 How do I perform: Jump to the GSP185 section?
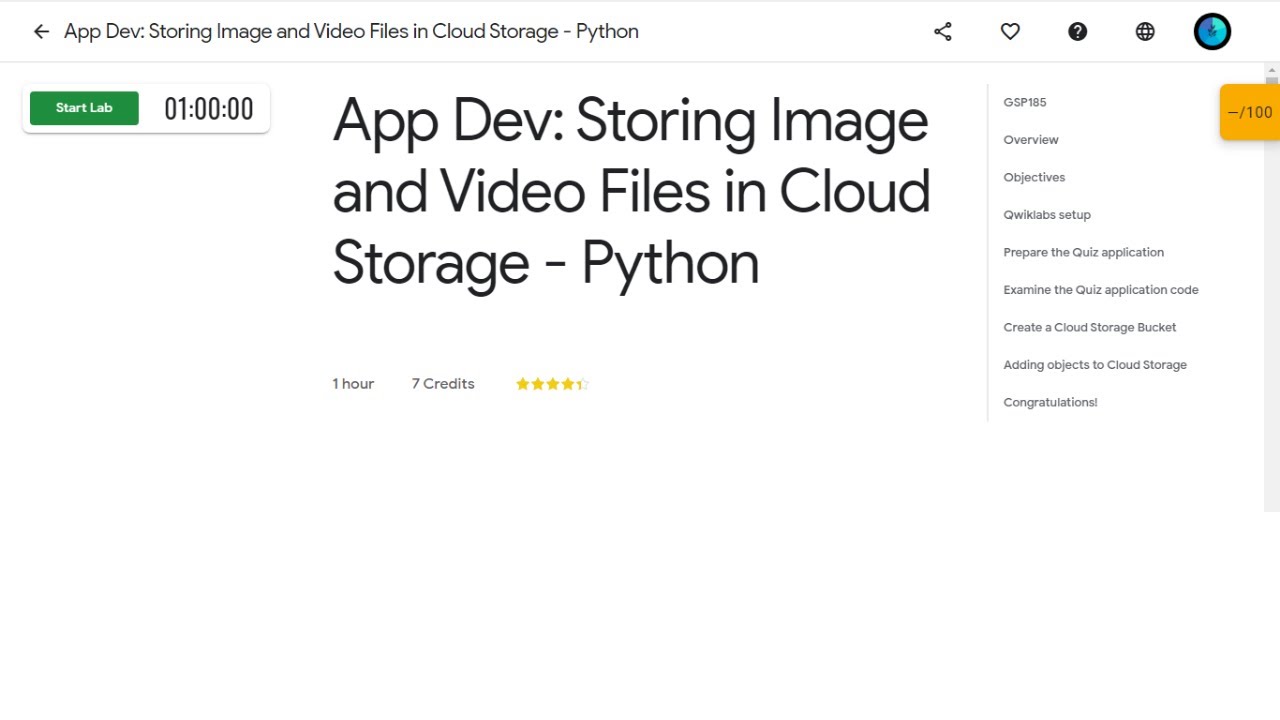[x=1025, y=102]
